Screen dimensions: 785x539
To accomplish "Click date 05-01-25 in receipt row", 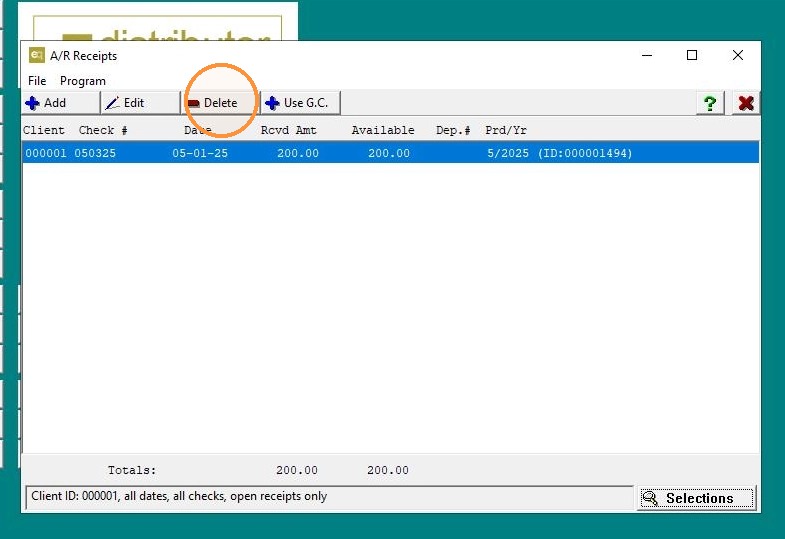I will (200, 153).
